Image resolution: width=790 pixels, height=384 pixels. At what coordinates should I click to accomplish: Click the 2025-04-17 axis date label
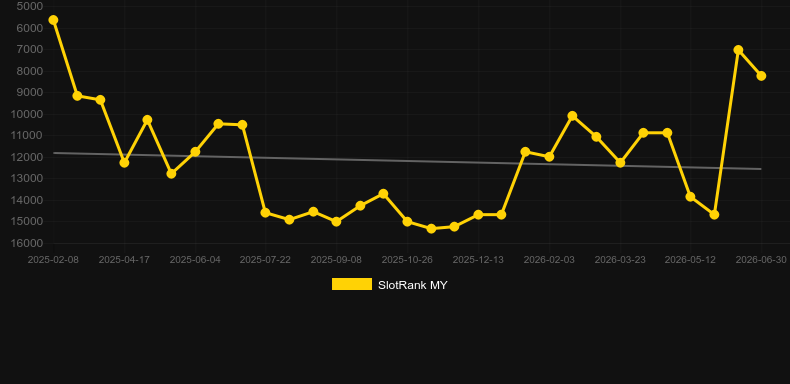tap(124, 260)
